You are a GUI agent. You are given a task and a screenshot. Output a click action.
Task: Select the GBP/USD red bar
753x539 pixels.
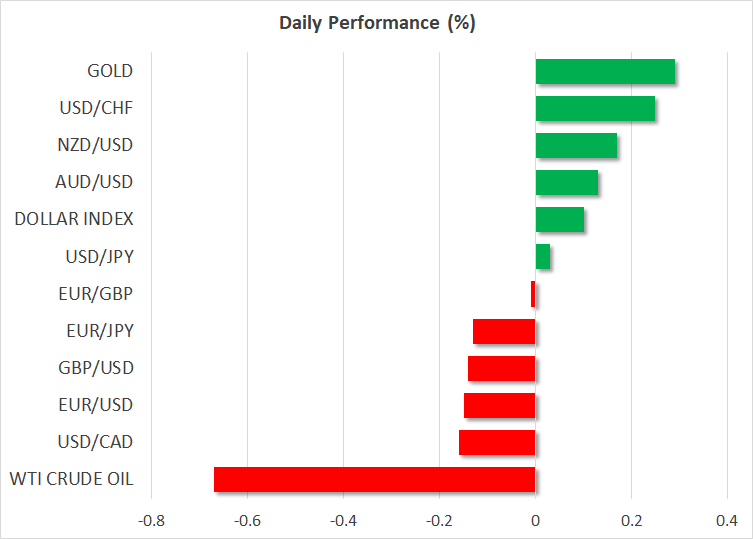coord(502,368)
